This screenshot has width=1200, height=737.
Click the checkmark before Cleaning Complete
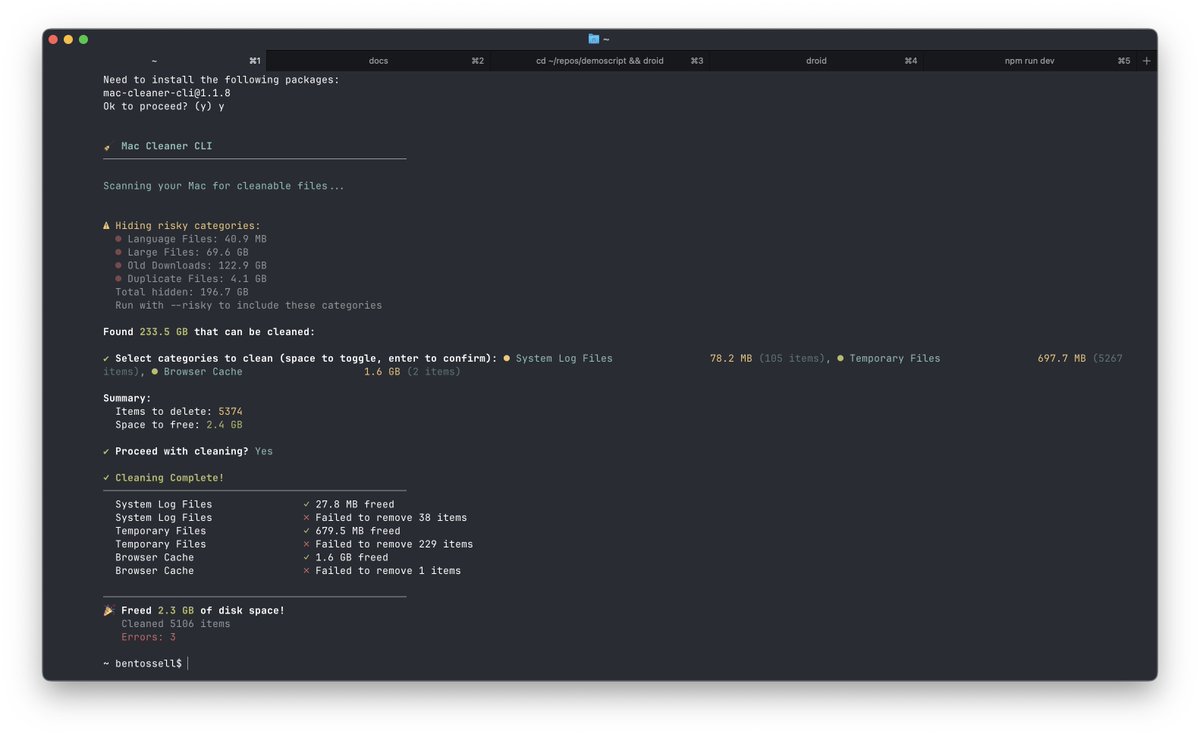point(107,478)
